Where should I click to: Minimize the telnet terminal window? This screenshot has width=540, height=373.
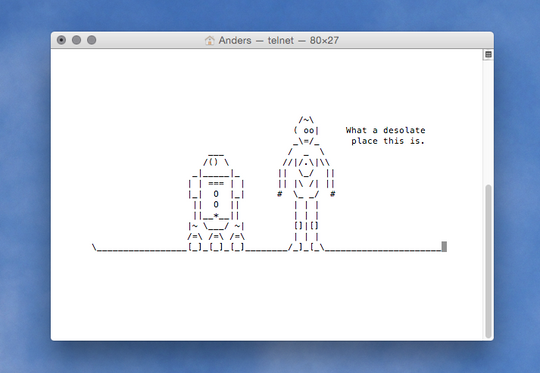coord(76,40)
